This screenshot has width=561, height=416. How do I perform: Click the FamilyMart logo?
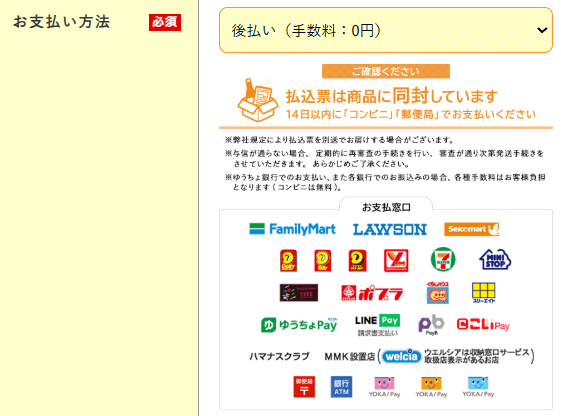click(292, 229)
